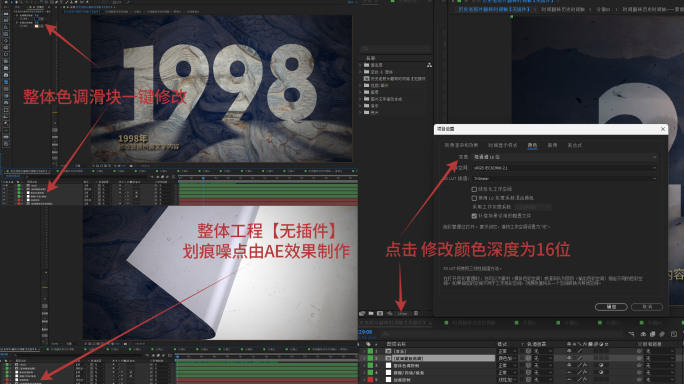Switch to the 时间显示样式 tab
The width and height of the screenshot is (684, 384).
tap(503, 145)
